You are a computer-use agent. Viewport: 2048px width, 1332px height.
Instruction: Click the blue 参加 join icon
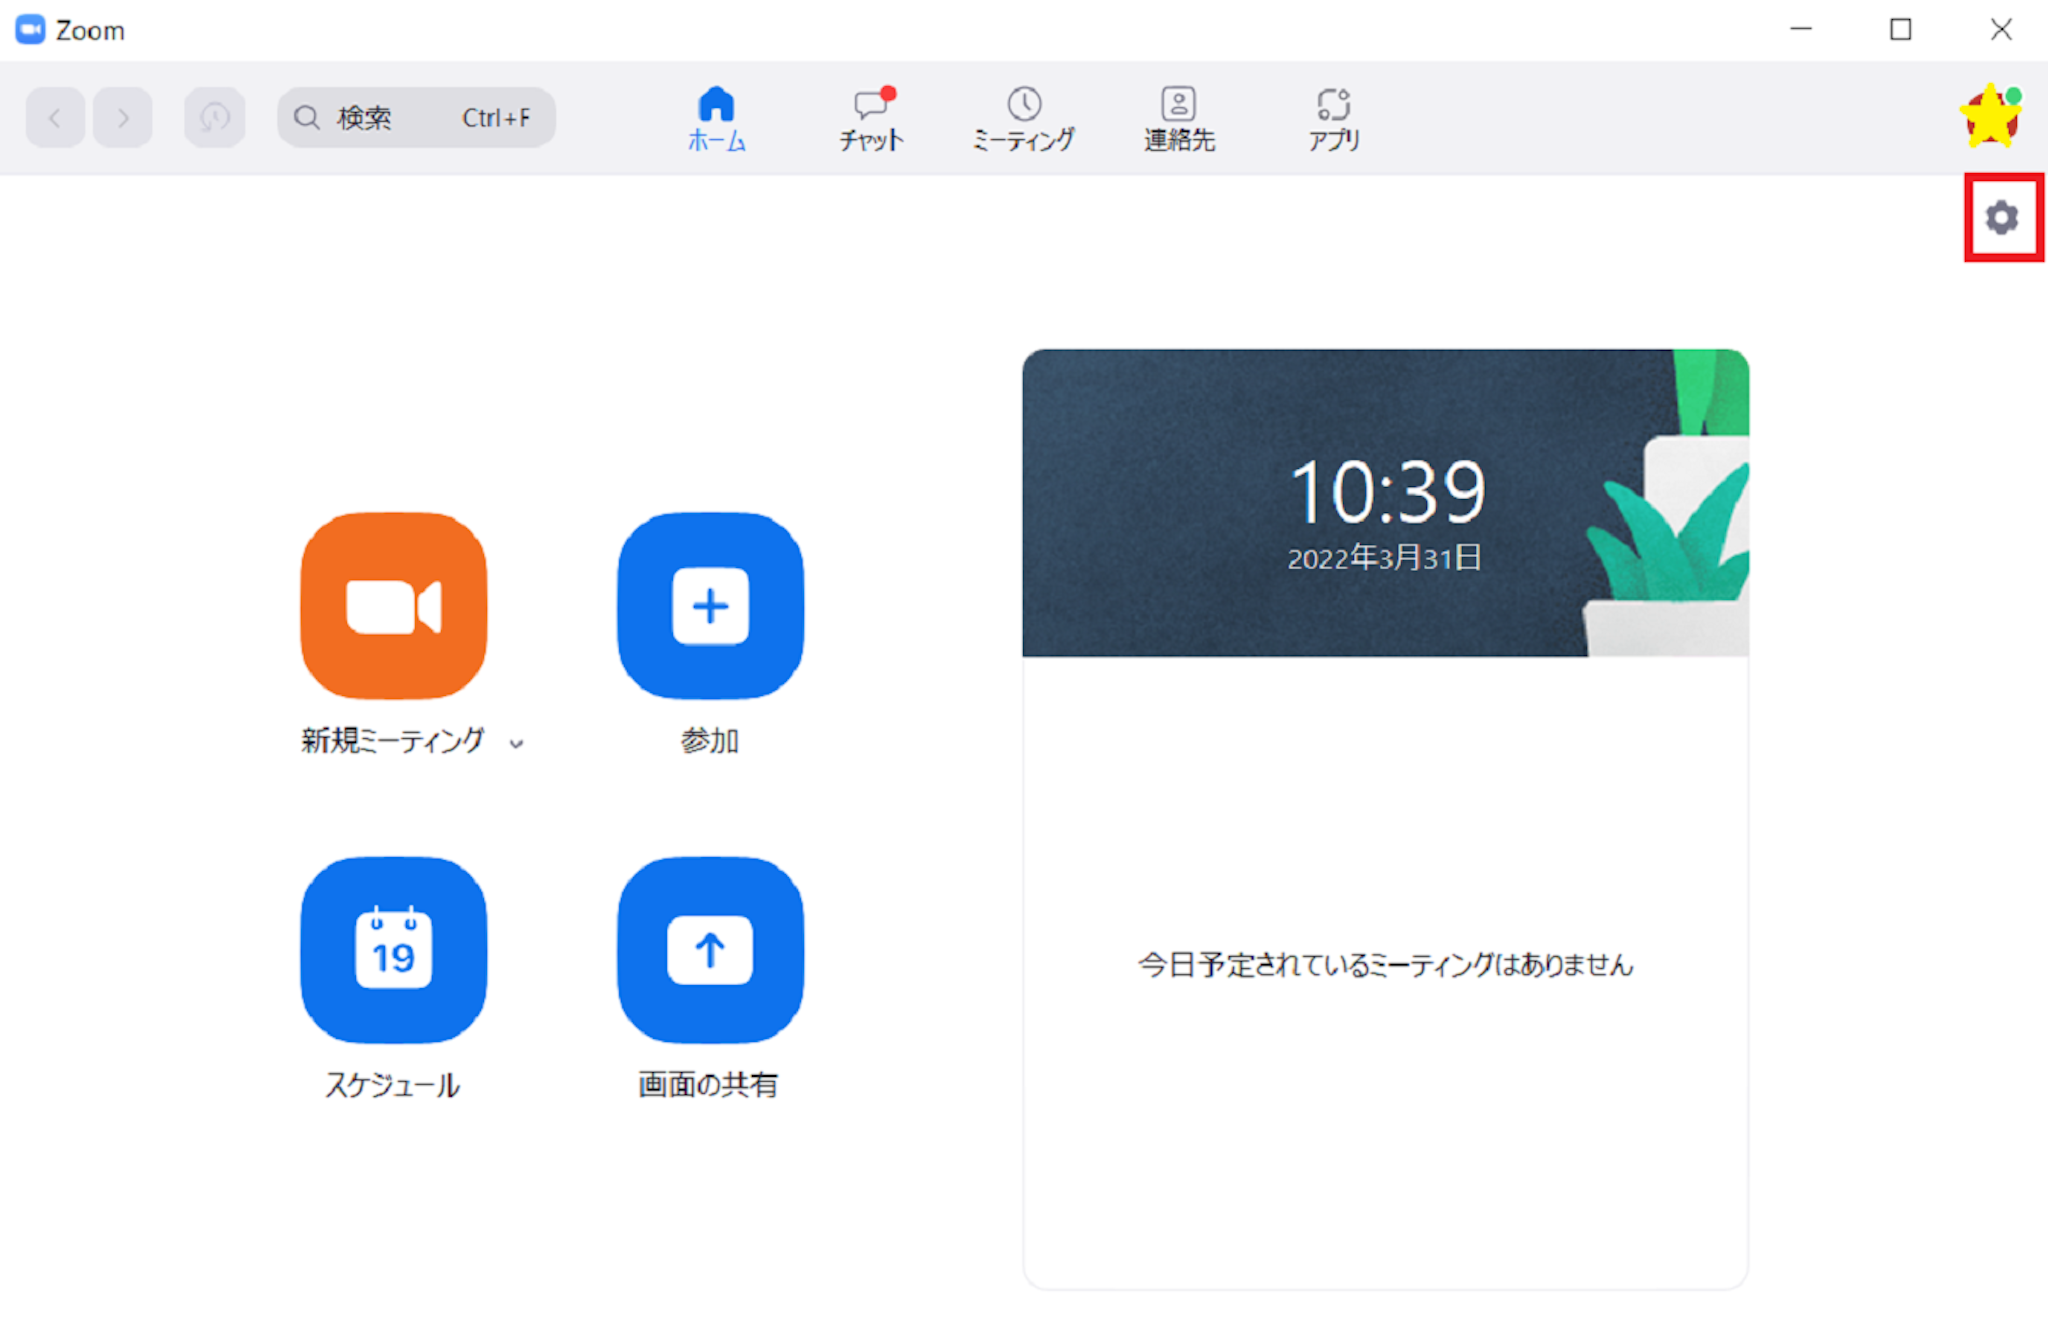710,606
